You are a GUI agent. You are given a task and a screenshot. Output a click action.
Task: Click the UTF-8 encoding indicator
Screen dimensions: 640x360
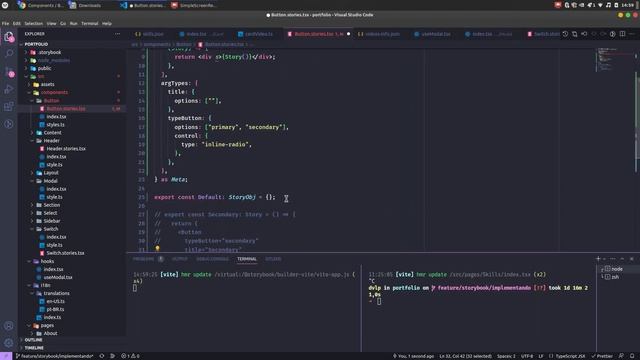[x=527, y=356]
